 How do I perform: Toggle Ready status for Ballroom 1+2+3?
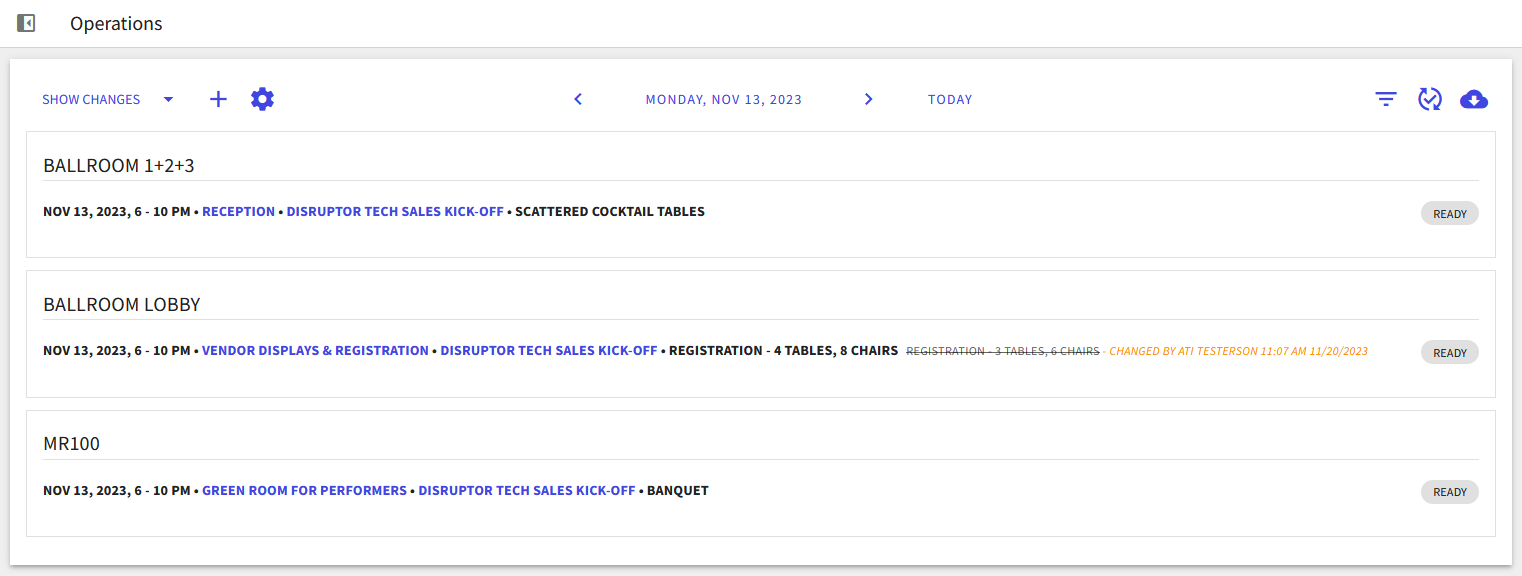click(1449, 213)
